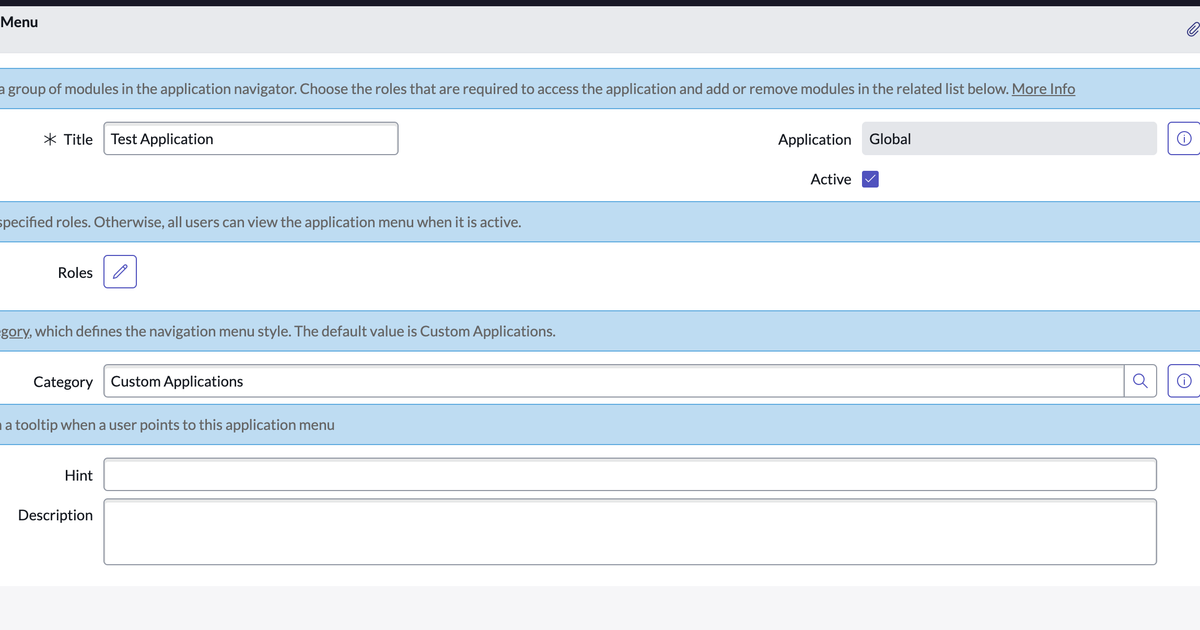Click the Description label
This screenshot has height=630, width=1200.
click(x=55, y=515)
